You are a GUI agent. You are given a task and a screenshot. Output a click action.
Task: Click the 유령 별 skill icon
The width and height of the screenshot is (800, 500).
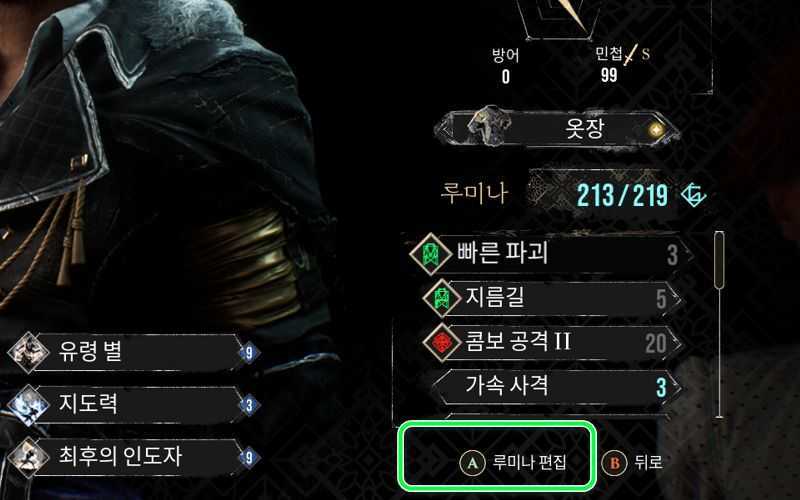(x=29, y=352)
